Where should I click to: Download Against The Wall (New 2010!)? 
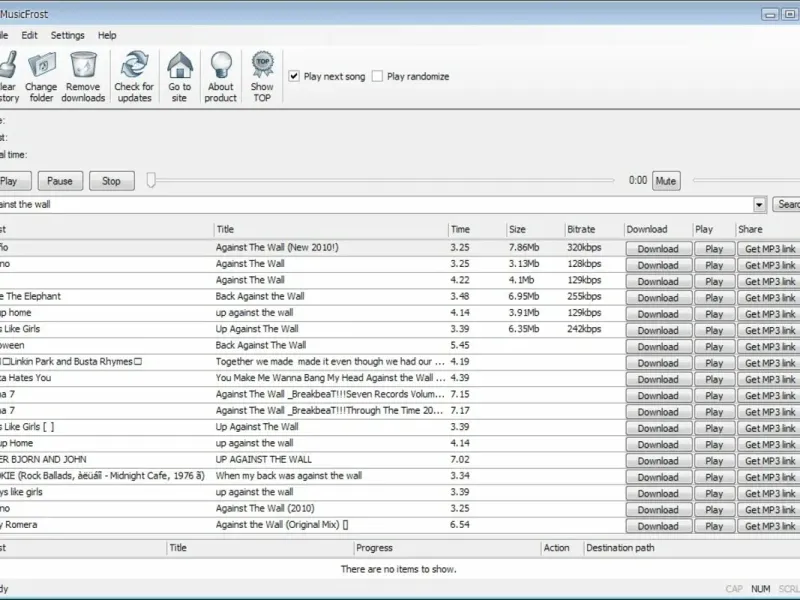tap(657, 249)
